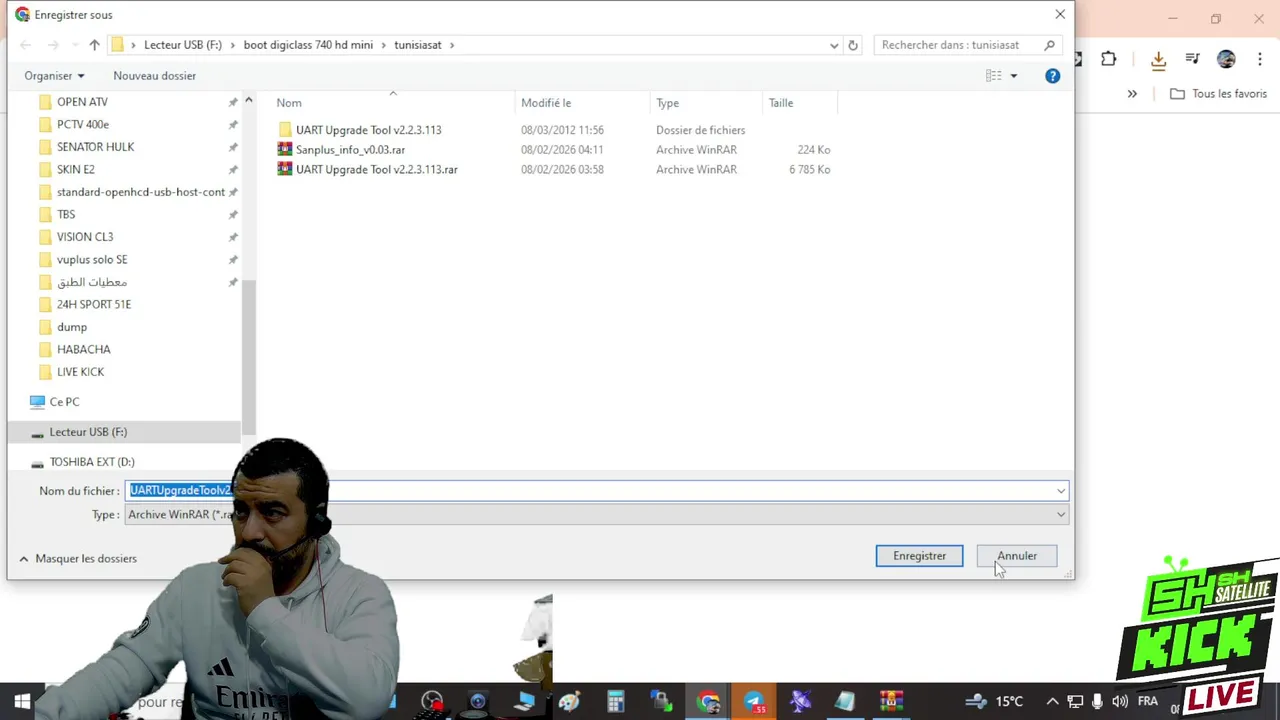Select Lecteur USB (F:) breadcrumb segment
Screen dimensions: 1280x720
pos(183,45)
